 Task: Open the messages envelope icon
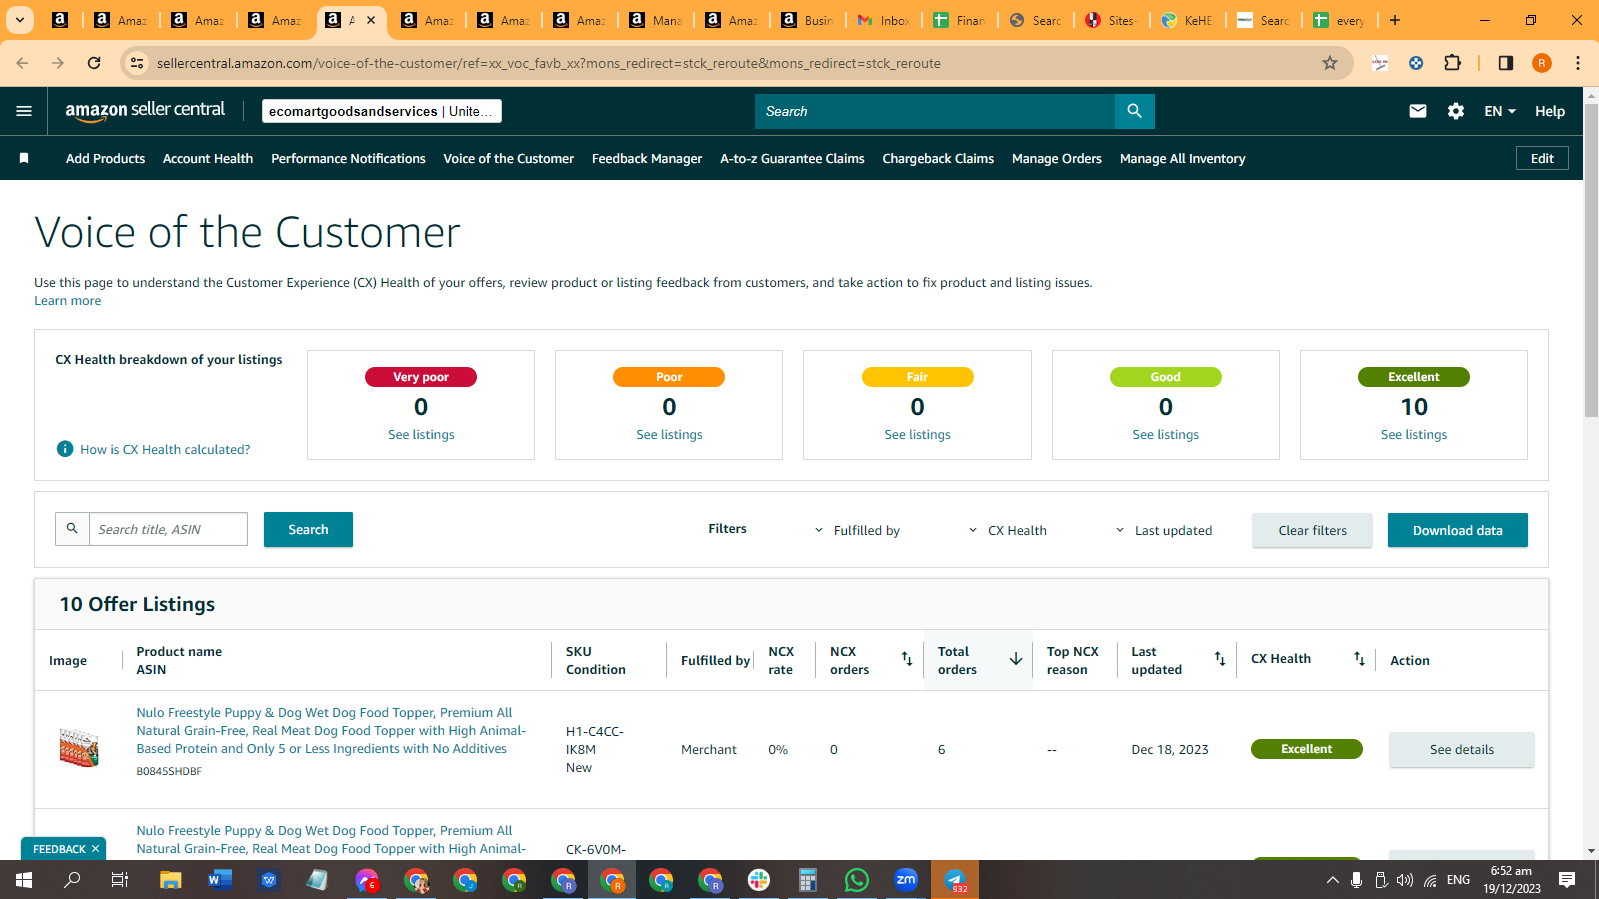pyautogui.click(x=1417, y=111)
